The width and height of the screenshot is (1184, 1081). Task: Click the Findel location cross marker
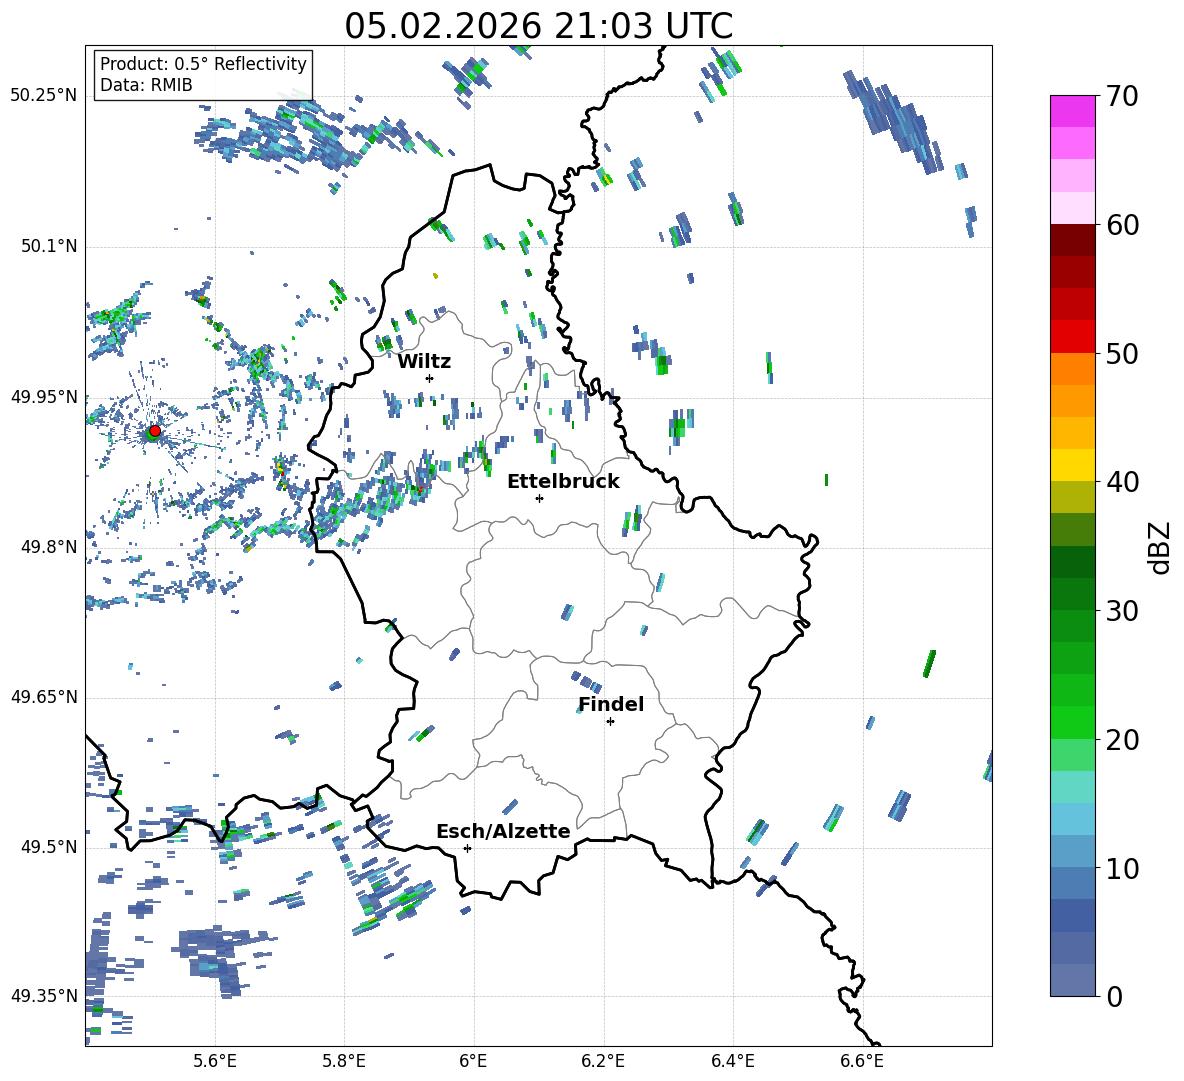coord(610,721)
